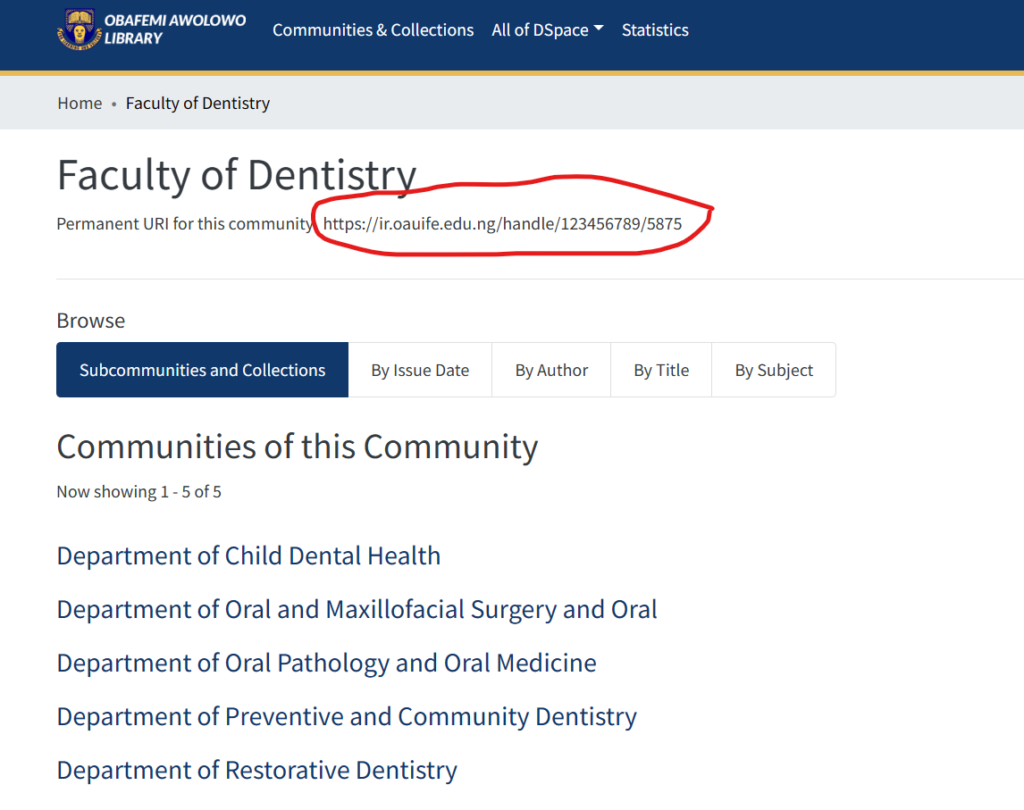The width and height of the screenshot is (1024, 810).
Task: Click the Communities of this Community heading
Action: tap(297, 446)
